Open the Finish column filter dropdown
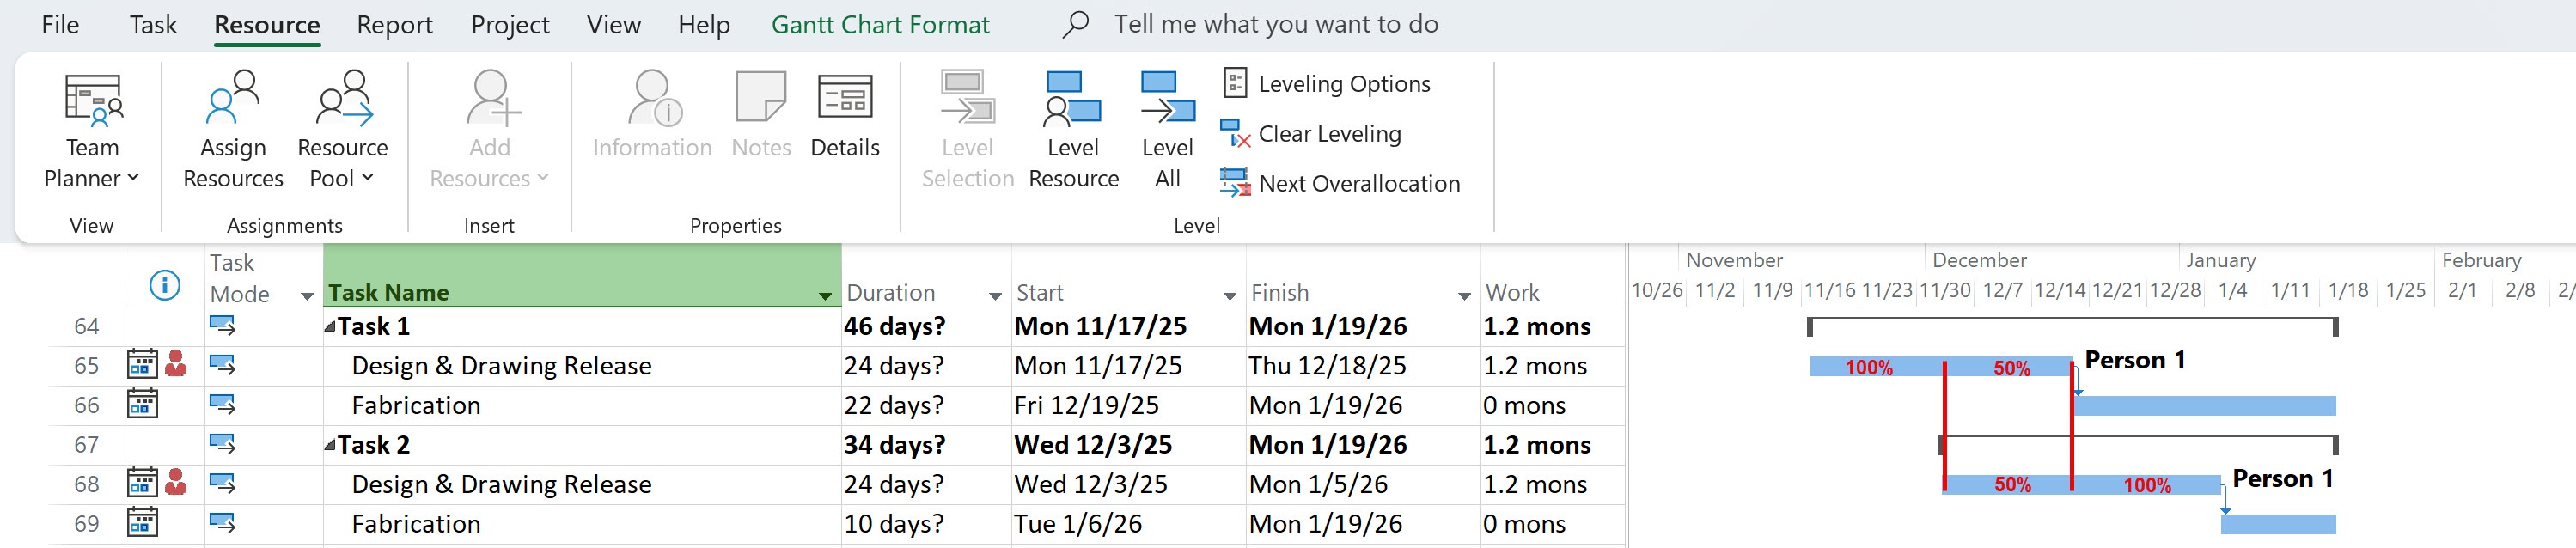This screenshot has width=2576, height=548. (1464, 295)
